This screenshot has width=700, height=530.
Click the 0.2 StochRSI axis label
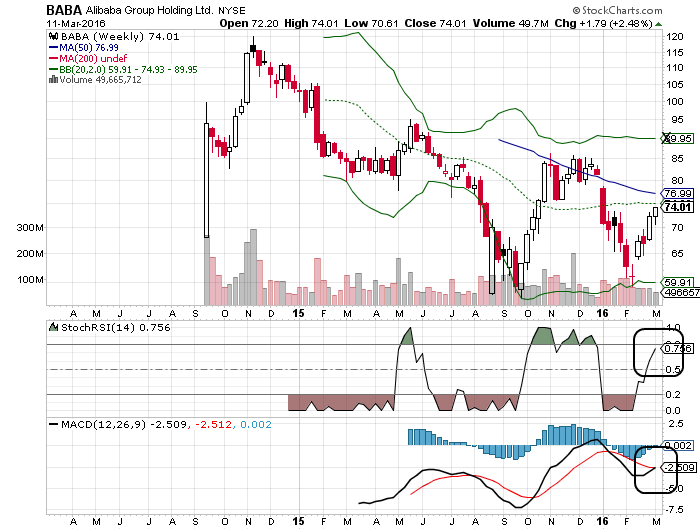[673, 395]
